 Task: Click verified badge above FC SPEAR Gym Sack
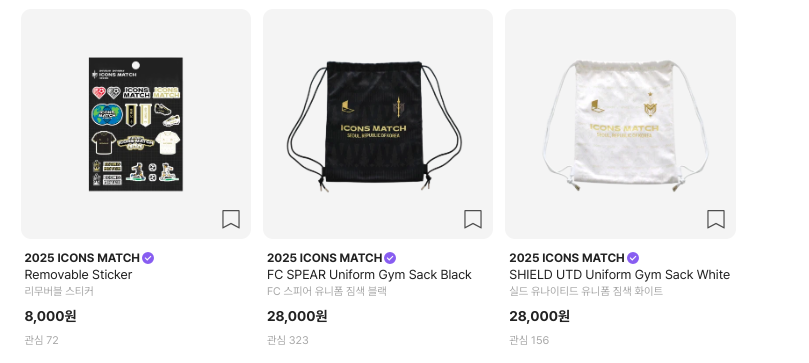click(390, 258)
